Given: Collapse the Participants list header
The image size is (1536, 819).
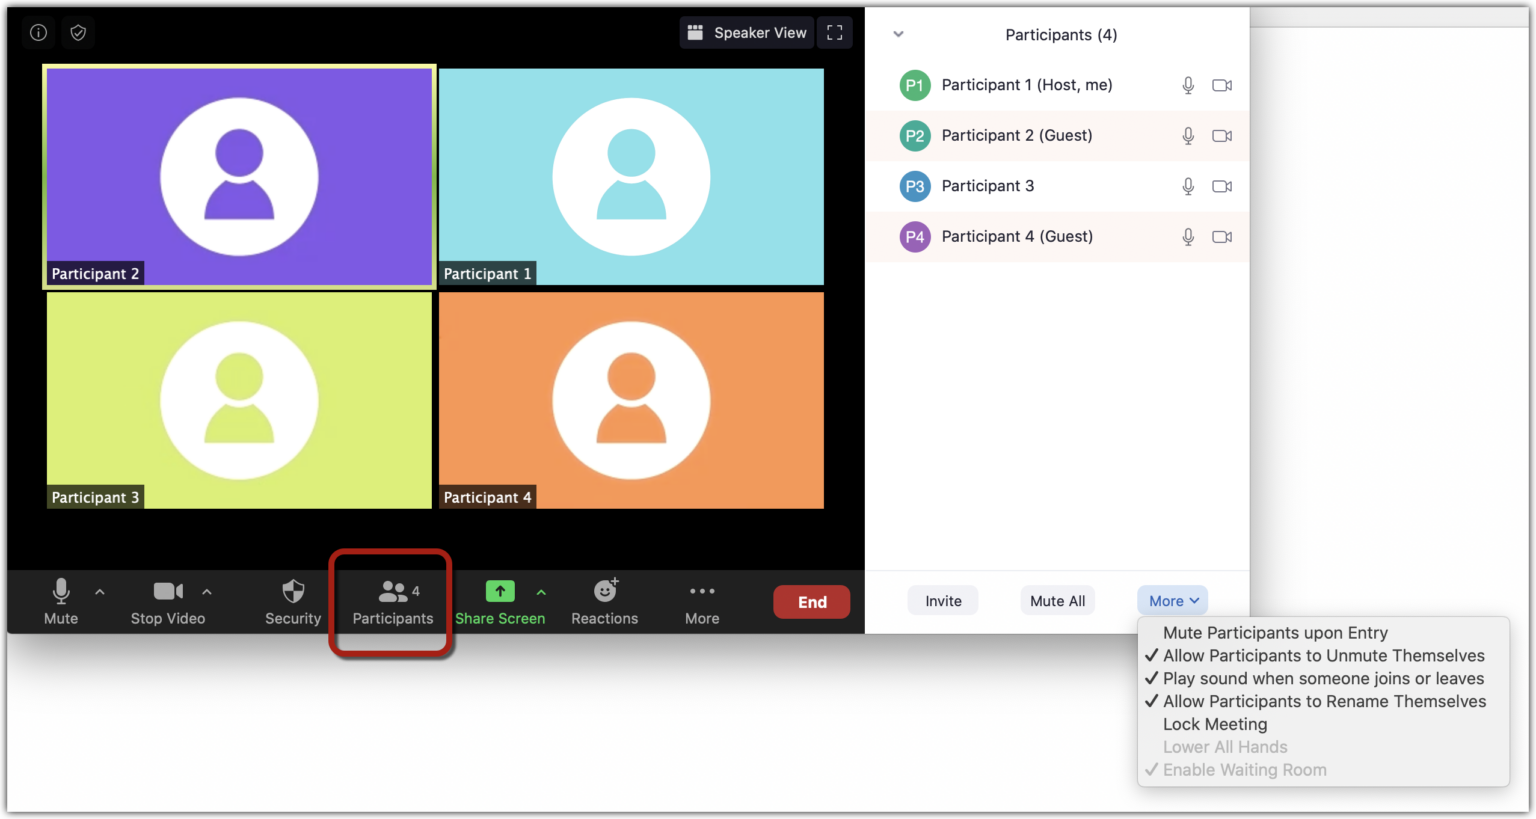Looking at the screenshot, I should 897,34.
